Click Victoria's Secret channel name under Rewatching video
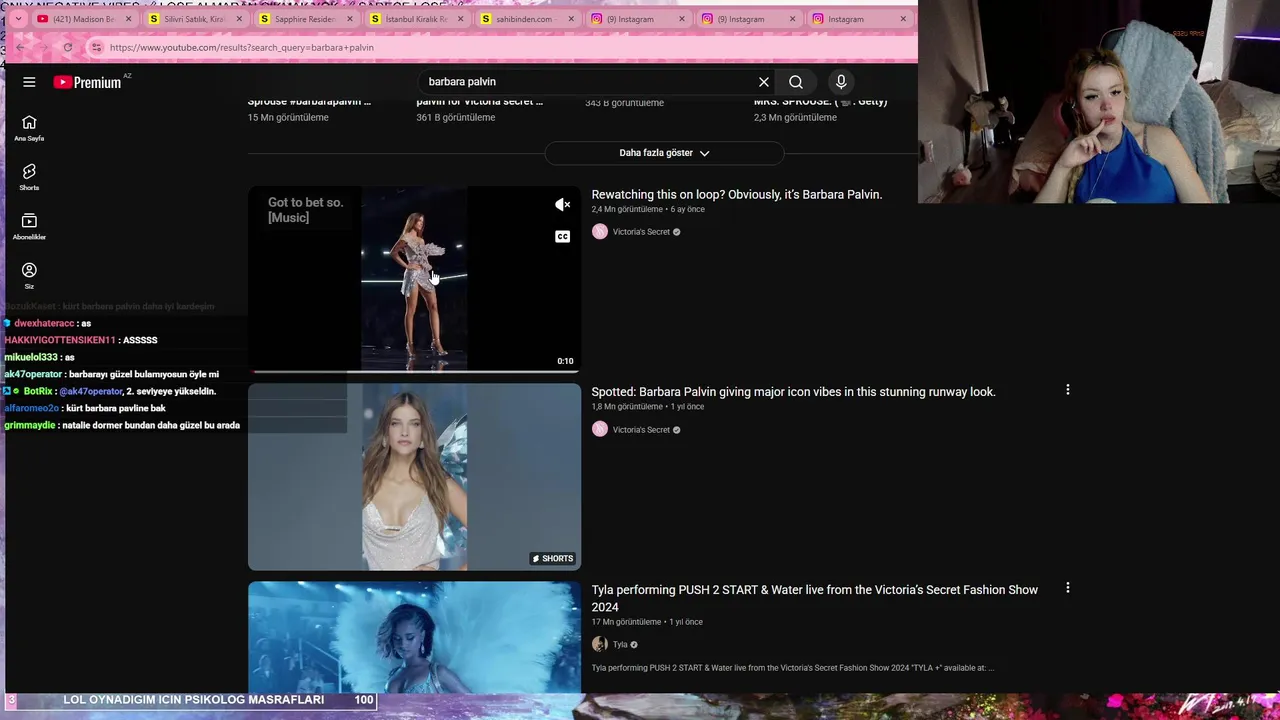Image resolution: width=1280 pixels, height=720 pixels. tap(641, 232)
